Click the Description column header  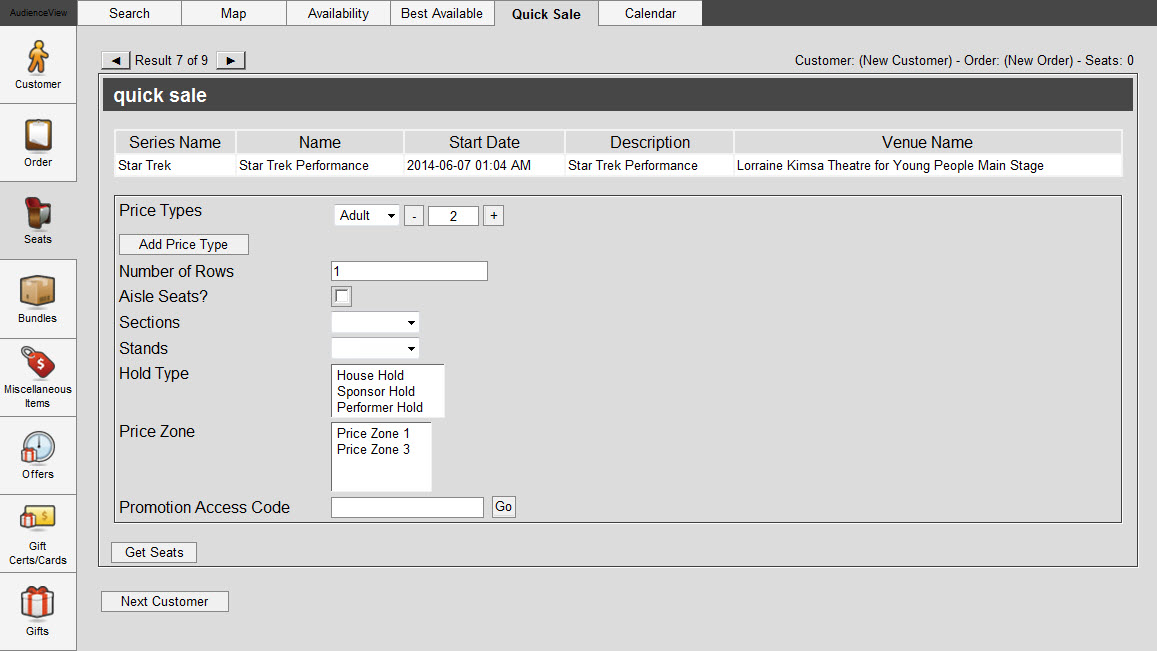click(x=650, y=142)
